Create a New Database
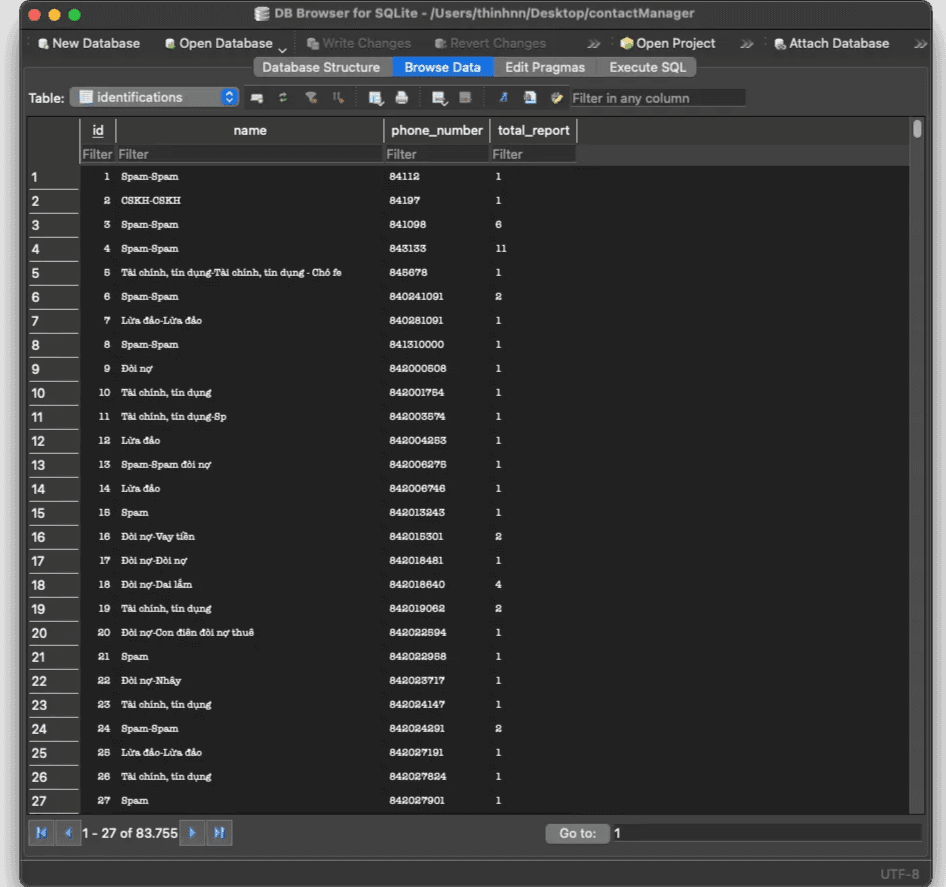This screenshot has height=887, width=946. click(89, 43)
